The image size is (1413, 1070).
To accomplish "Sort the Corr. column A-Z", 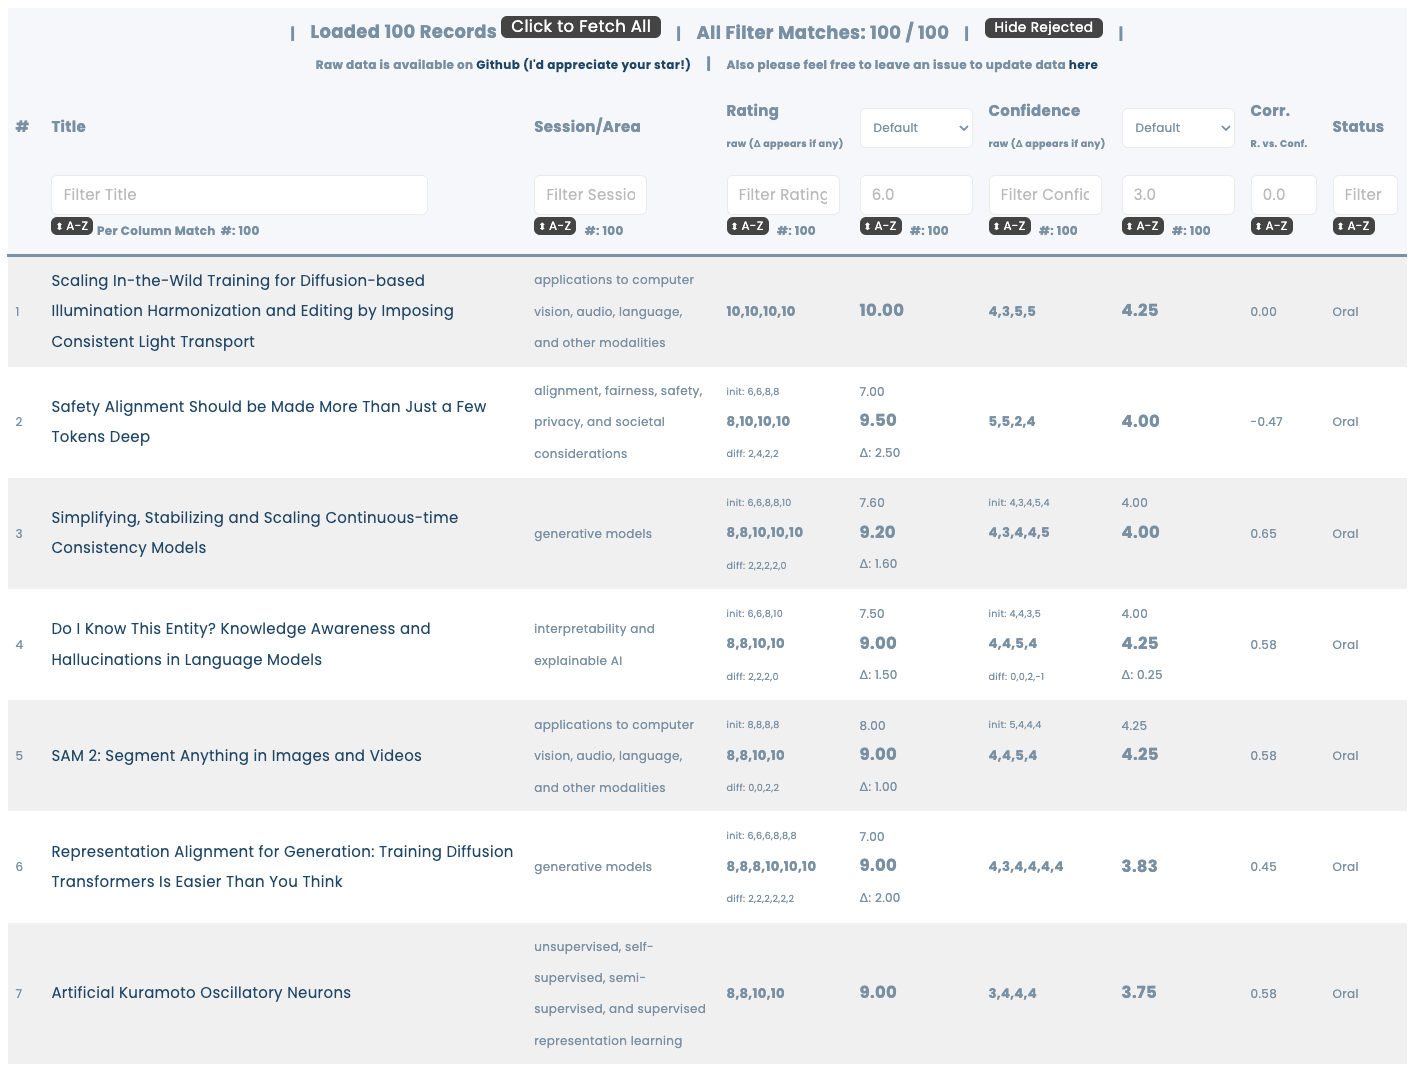I will (x=1272, y=227).
